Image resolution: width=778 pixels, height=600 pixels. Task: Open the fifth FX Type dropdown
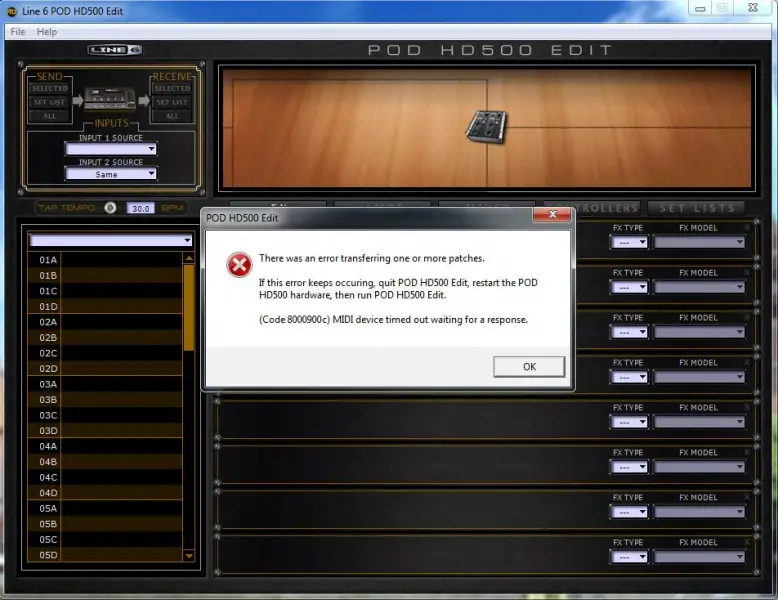coord(629,422)
